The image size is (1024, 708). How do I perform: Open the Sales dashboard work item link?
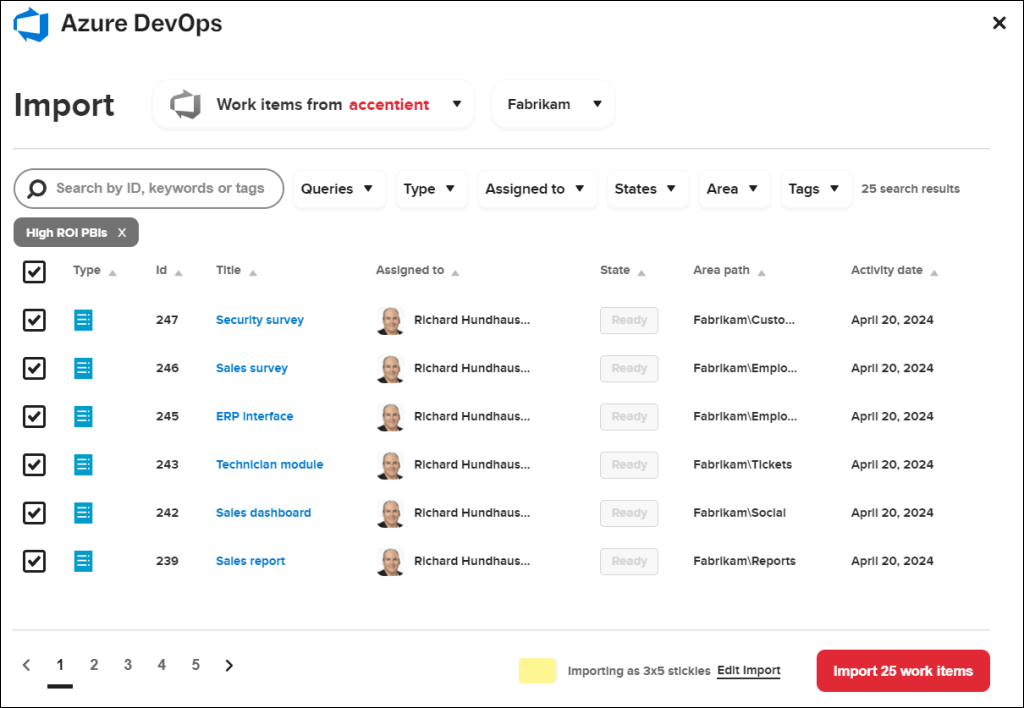pos(264,513)
